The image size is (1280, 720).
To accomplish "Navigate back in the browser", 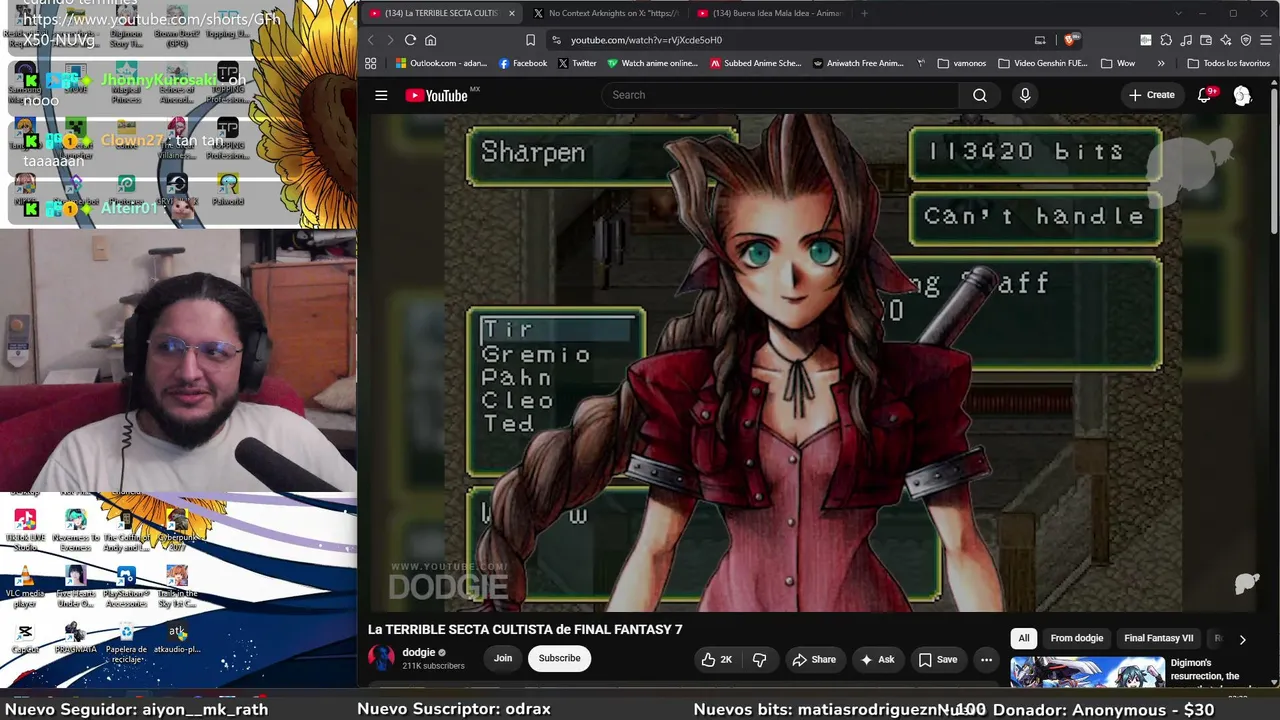I will (370, 40).
